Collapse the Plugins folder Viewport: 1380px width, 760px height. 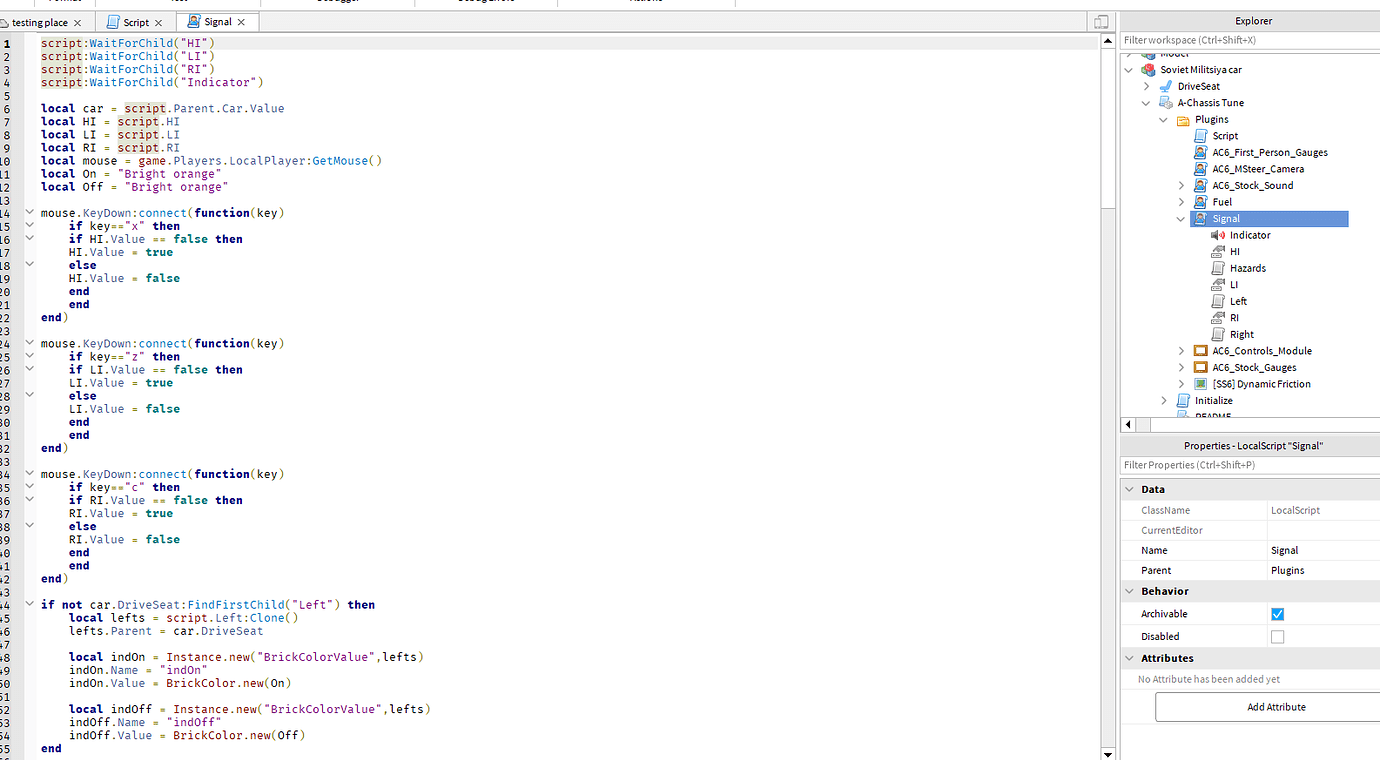[x=1164, y=119]
